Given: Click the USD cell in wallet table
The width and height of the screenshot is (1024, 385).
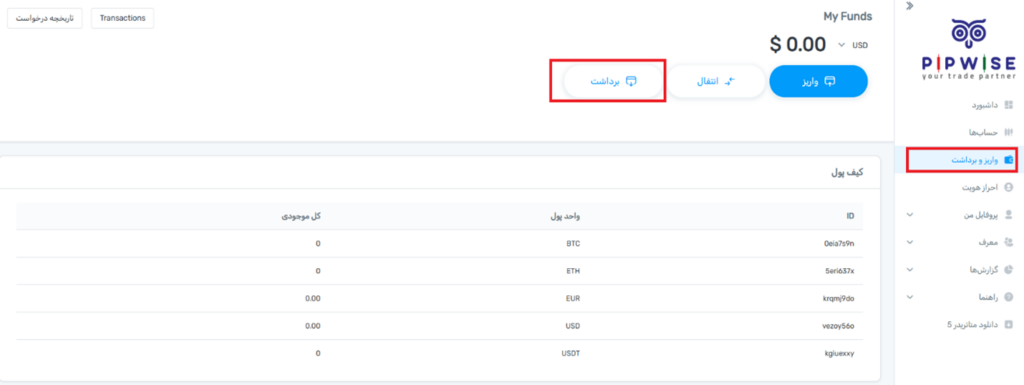Looking at the screenshot, I should 573,326.
